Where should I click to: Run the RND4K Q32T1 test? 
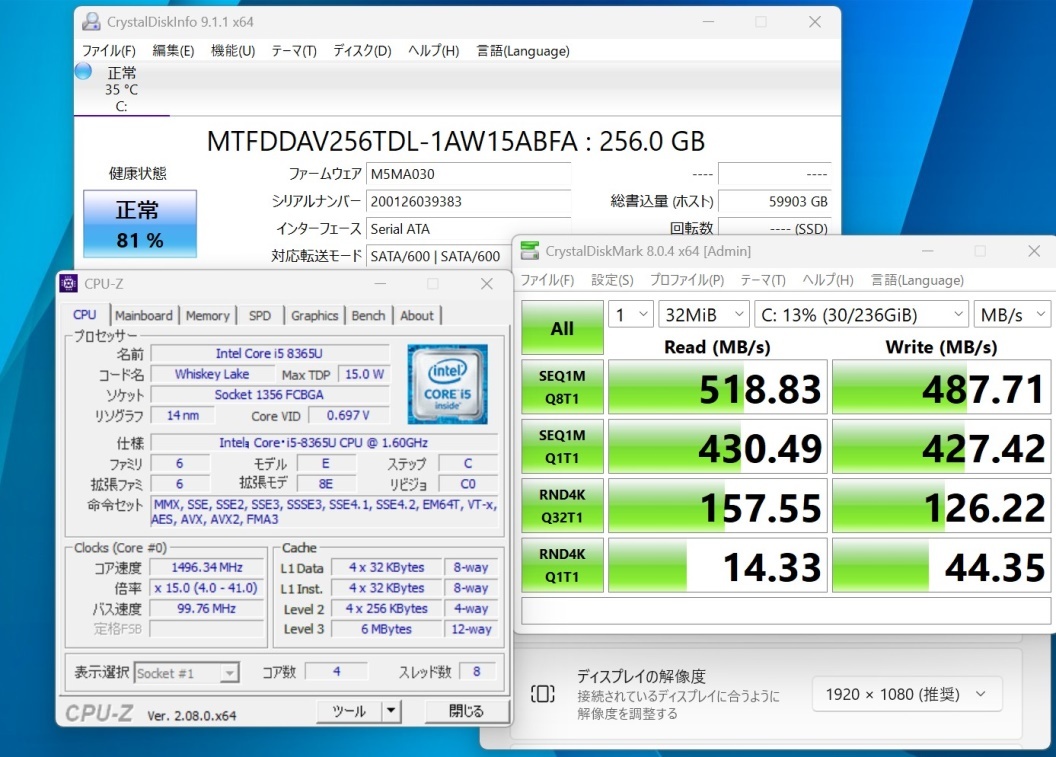tap(562, 505)
